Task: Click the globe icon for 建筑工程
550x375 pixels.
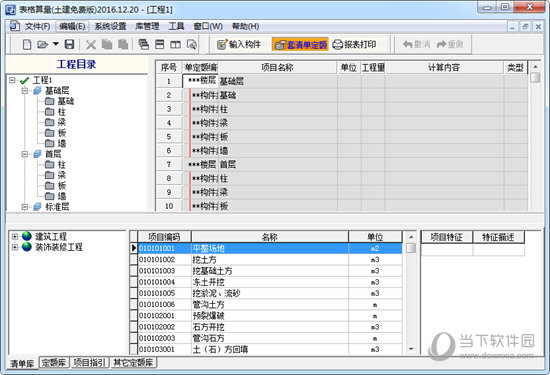Action: click(x=27, y=236)
